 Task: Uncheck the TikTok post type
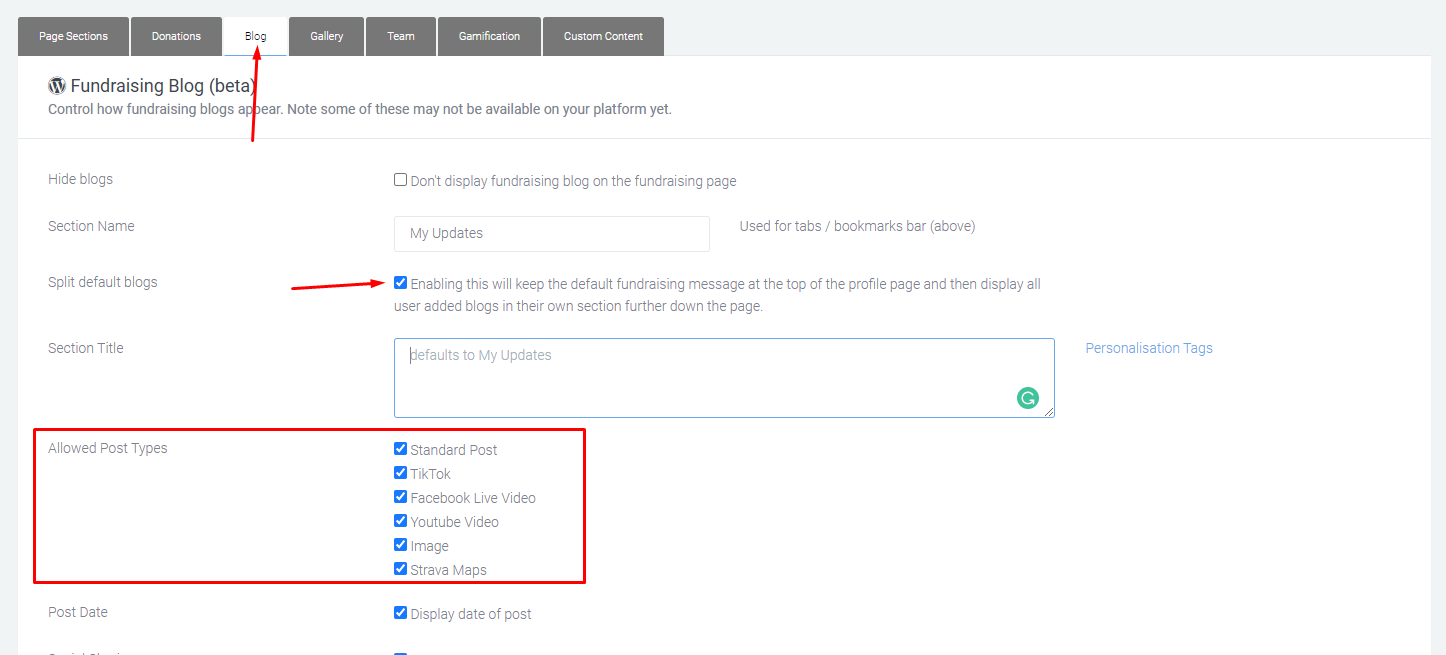coord(400,473)
